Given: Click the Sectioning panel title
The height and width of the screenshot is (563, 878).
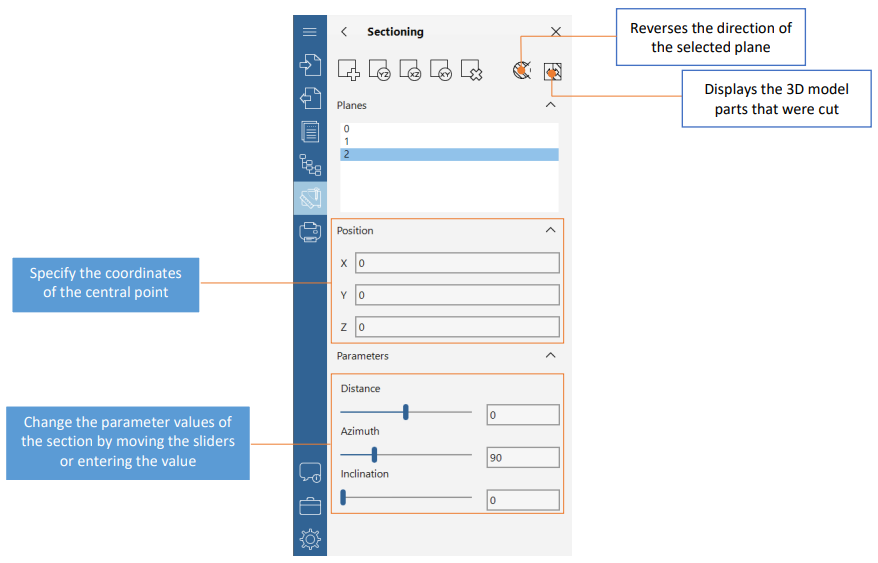Looking at the screenshot, I should pyautogui.click(x=395, y=32).
